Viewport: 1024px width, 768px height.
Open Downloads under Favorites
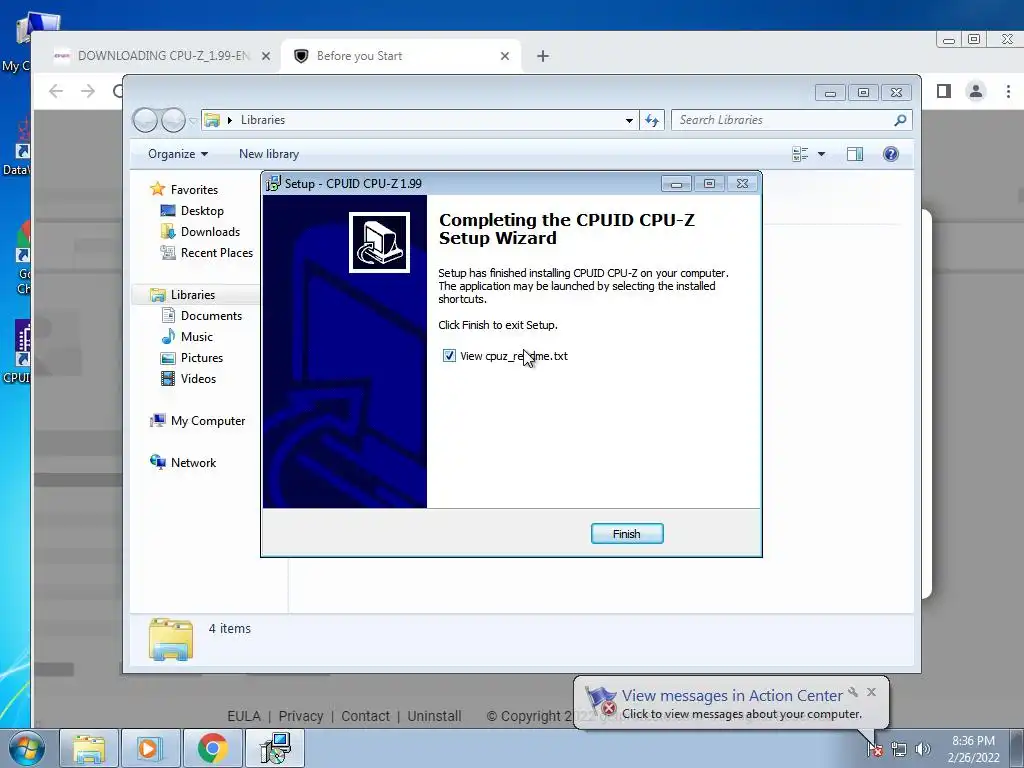click(210, 232)
